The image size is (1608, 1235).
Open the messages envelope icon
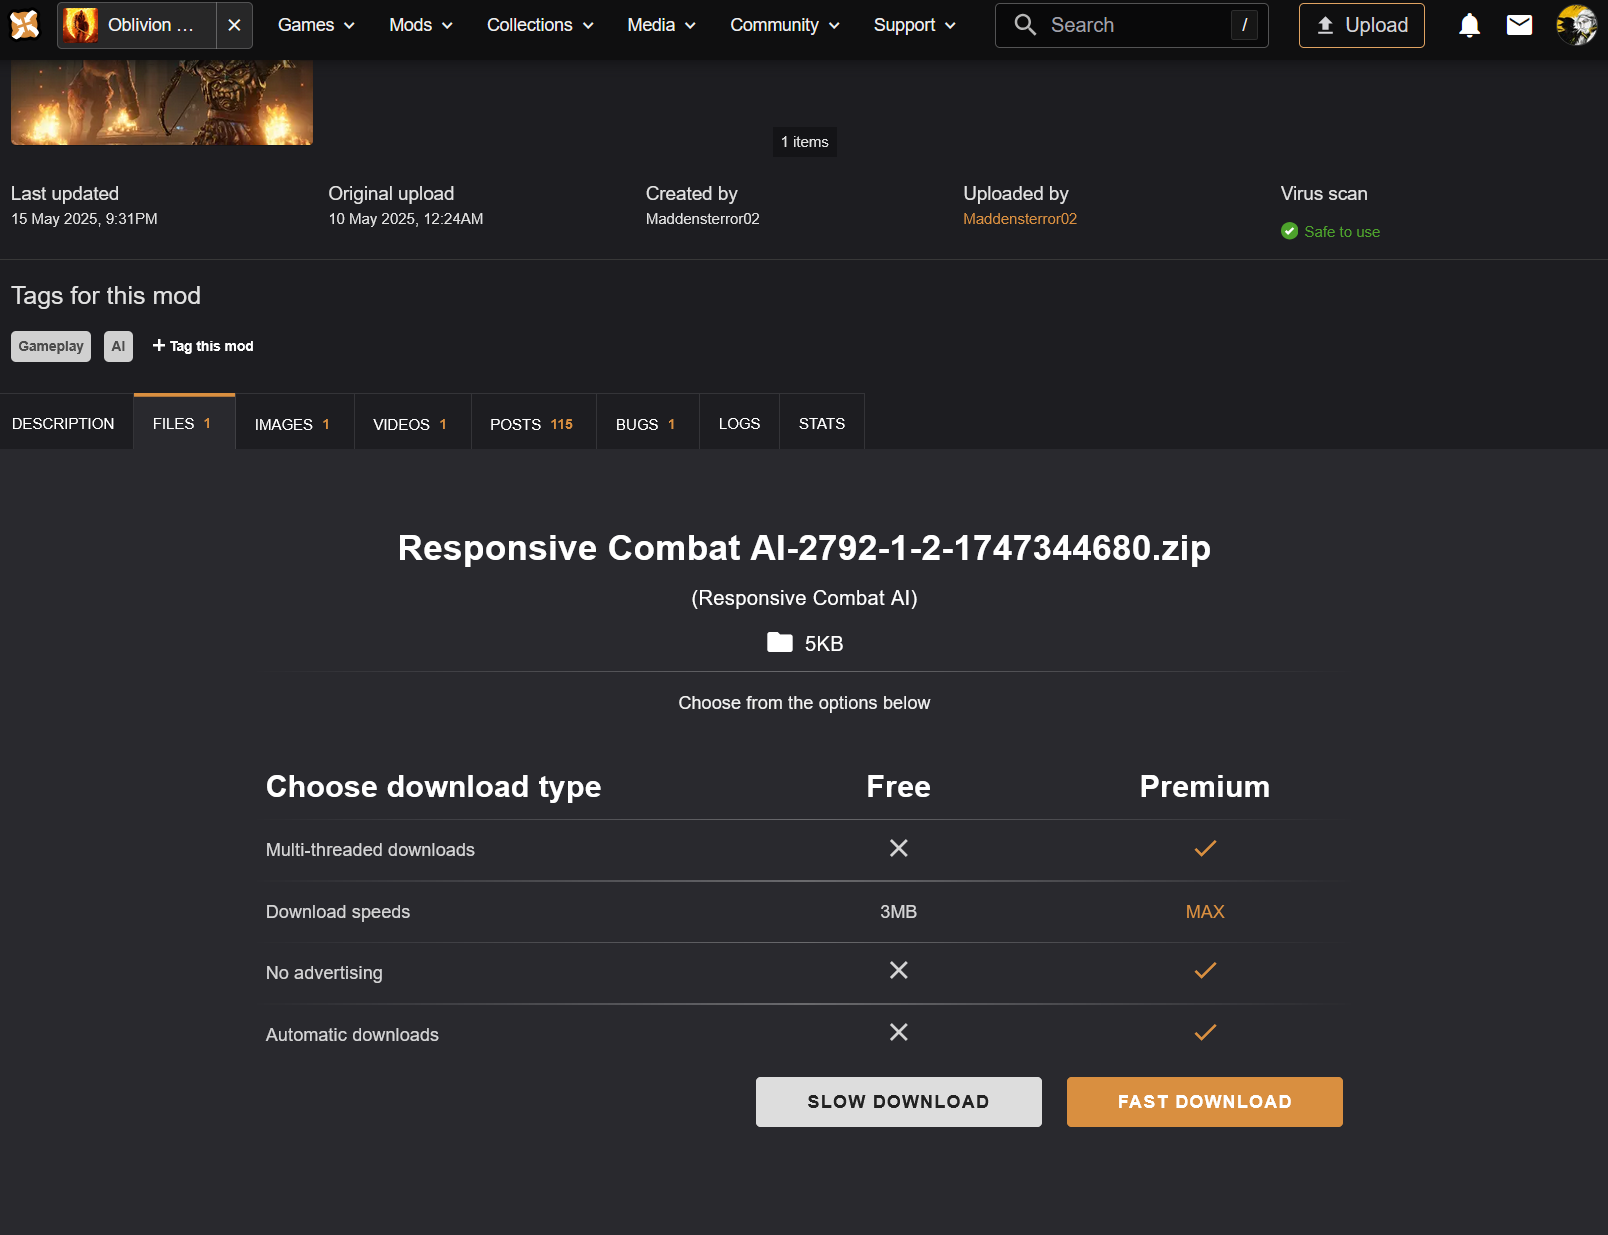click(1519, 25)
